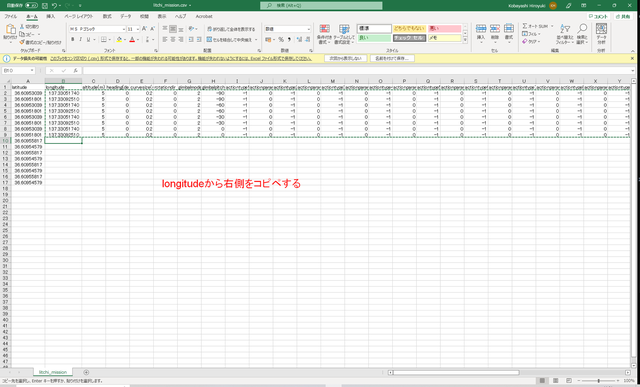
Task: Open the font size dropdown showing 11
Action: (138, 29)
